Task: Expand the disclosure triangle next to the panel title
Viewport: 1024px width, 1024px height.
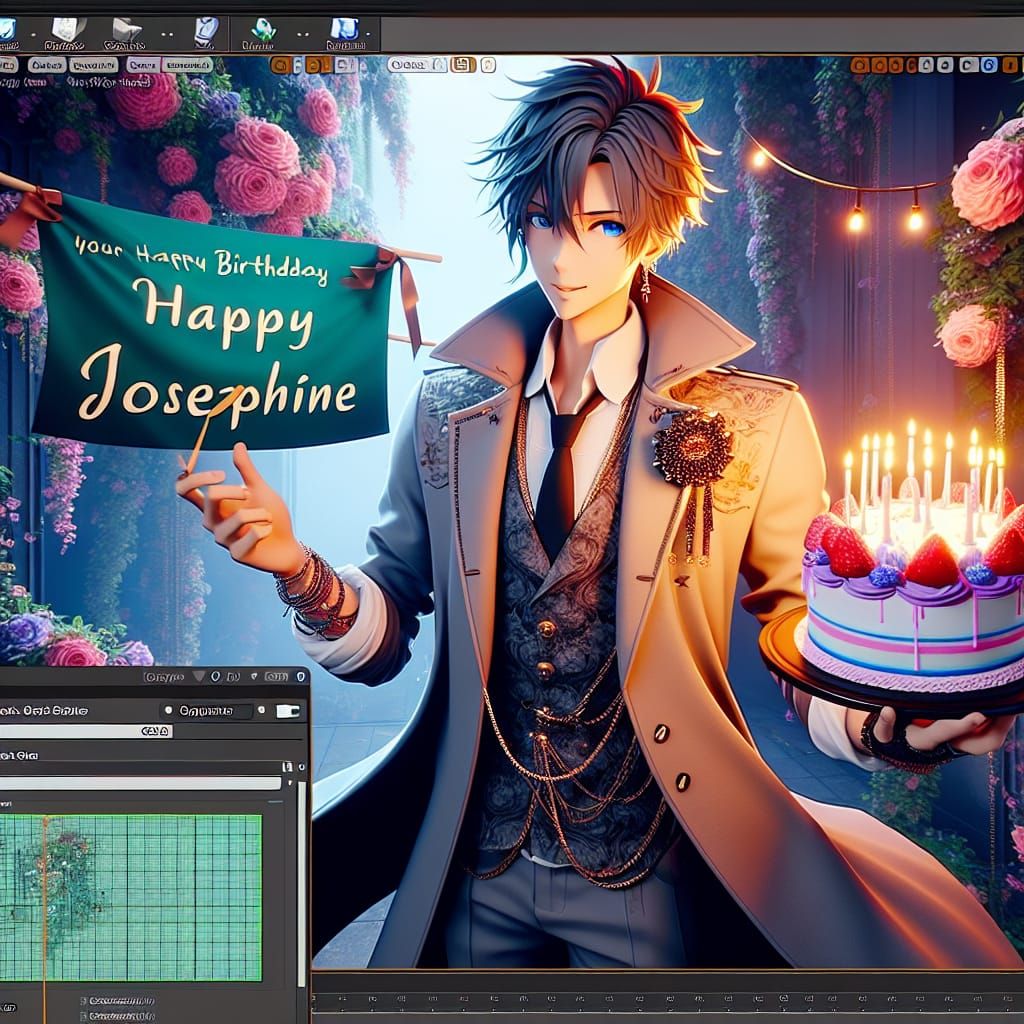Action: point(253,676)
